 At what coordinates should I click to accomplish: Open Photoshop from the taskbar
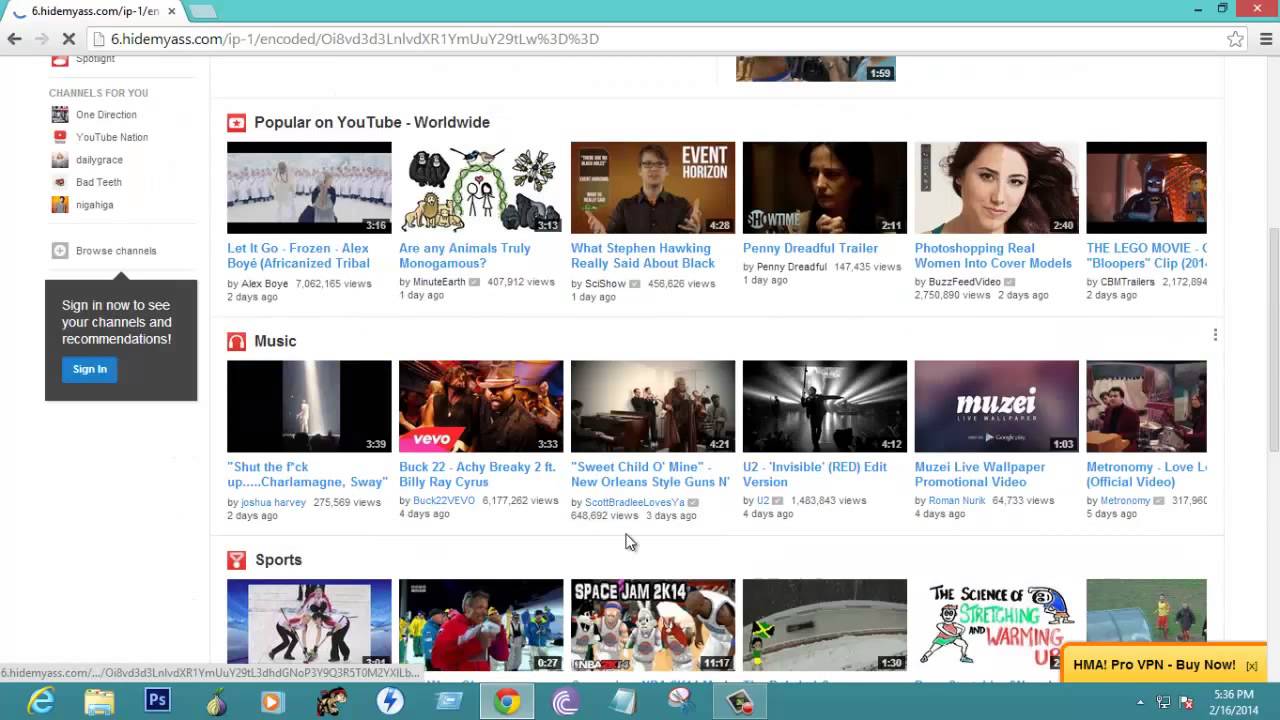[x=157, y=701]
